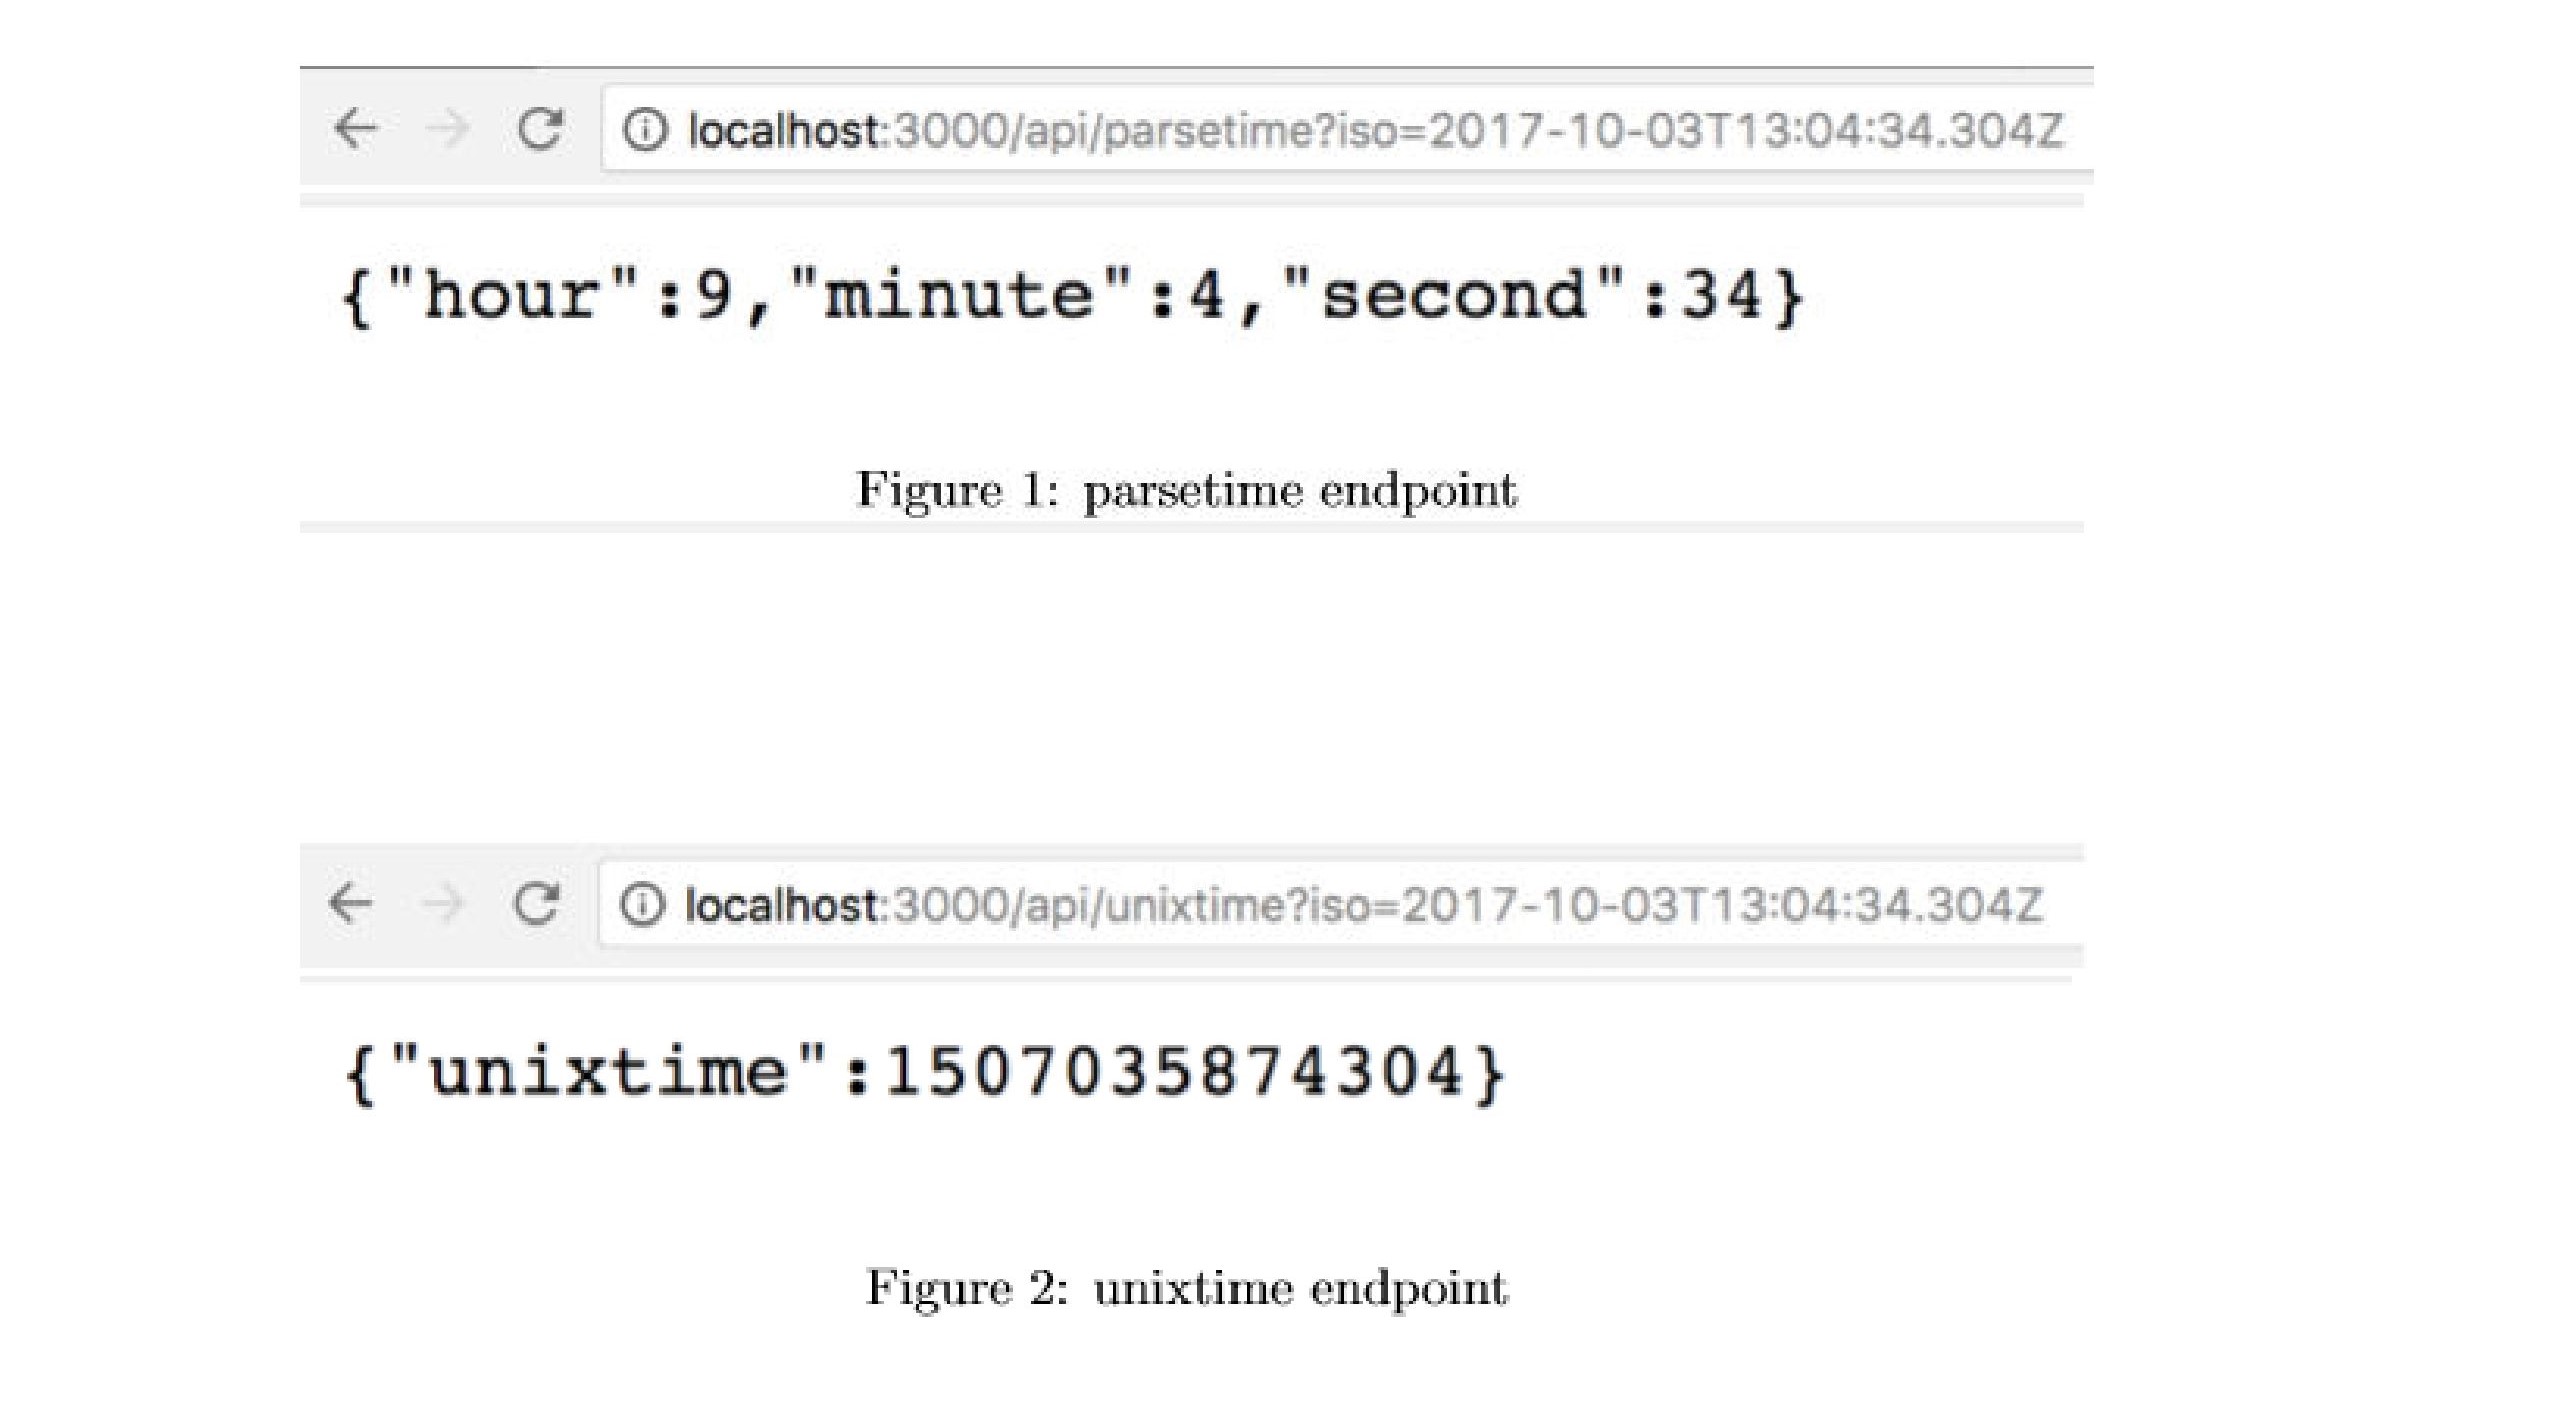The height and width of the screenshot is (1408, 2550).
Task: Click "localhost" in the unixtime address bar
Action: pyautogui.click(x=781, y=906)
